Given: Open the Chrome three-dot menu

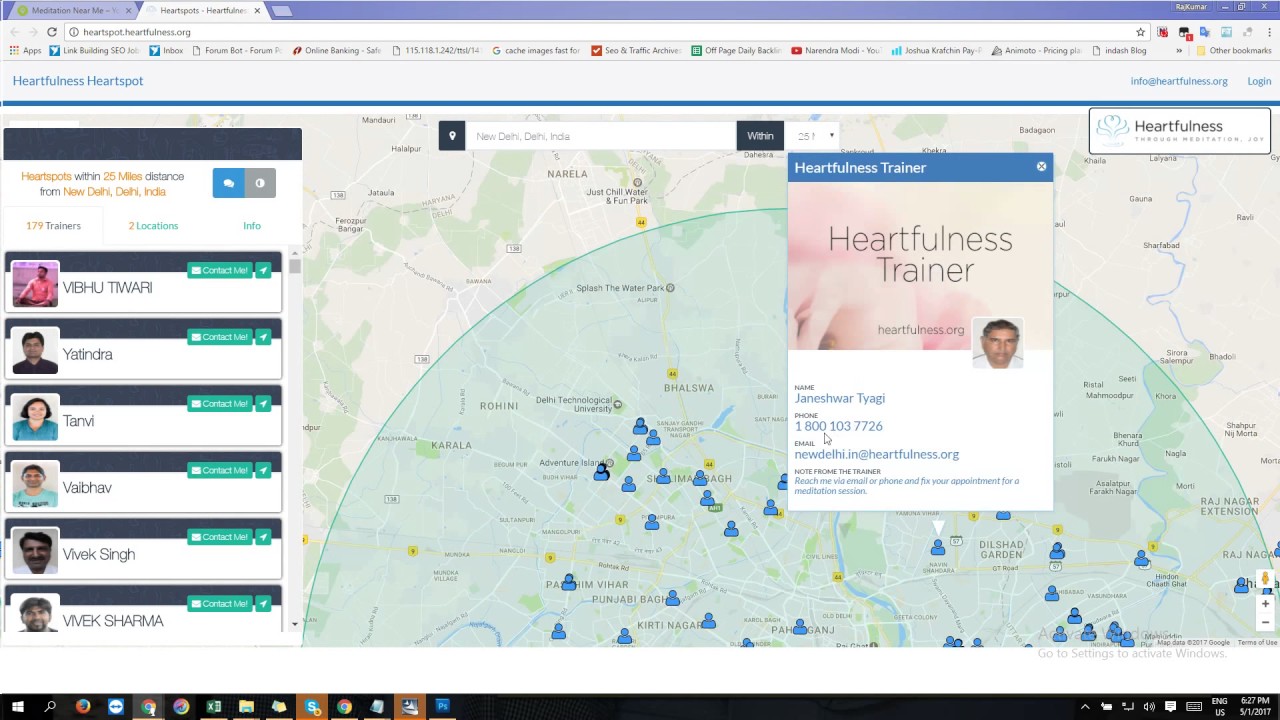Looking at the screenshot, I should point(1269,32).
